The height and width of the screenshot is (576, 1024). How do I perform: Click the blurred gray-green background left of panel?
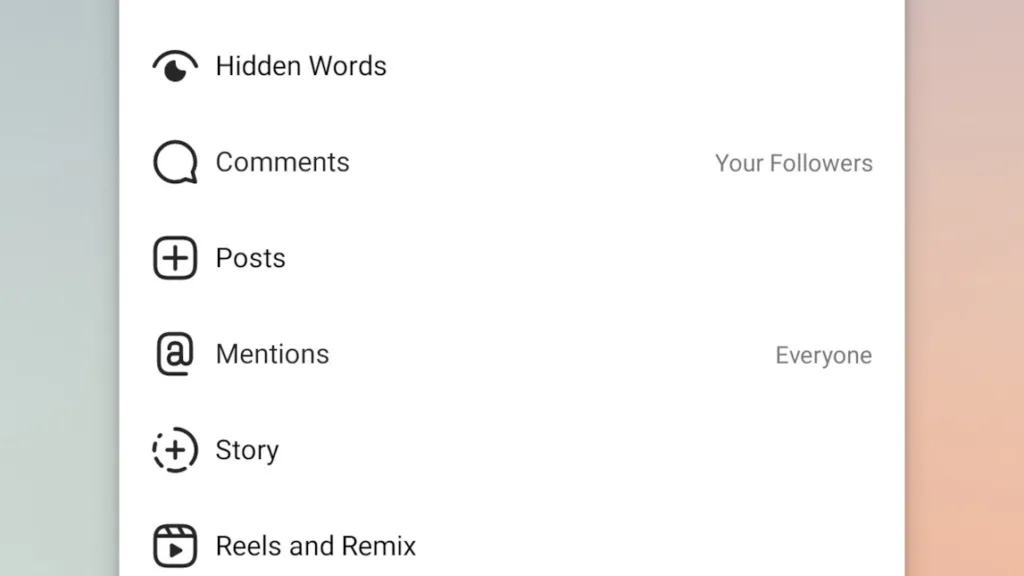(x=59, y=288)
